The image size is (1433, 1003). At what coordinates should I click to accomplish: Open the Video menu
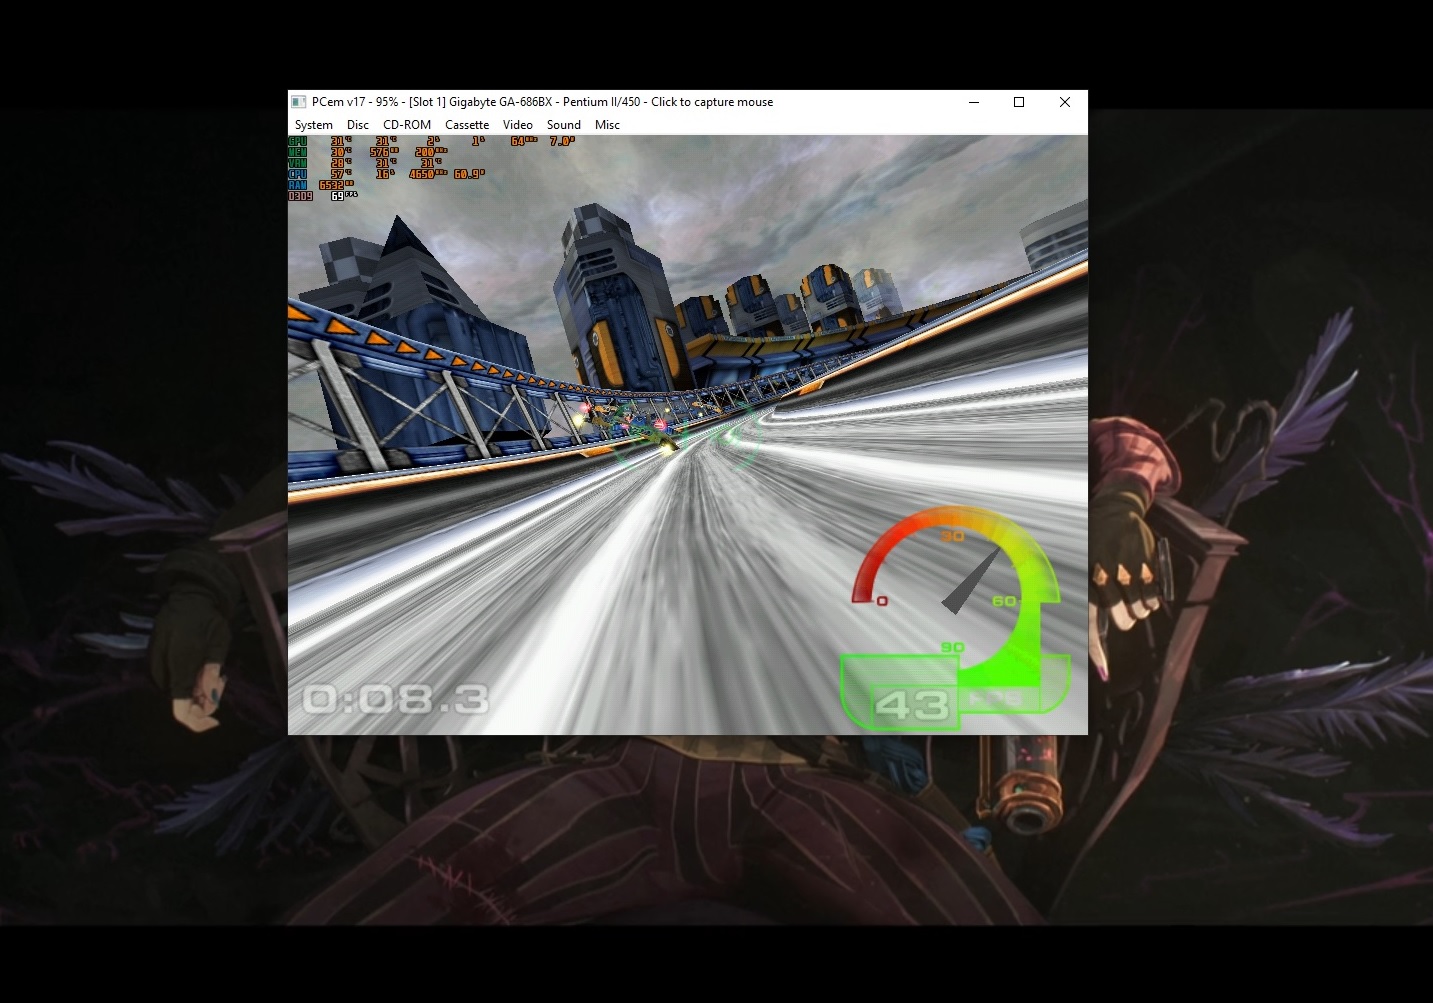pyautogui.click(x=517, y=125)
